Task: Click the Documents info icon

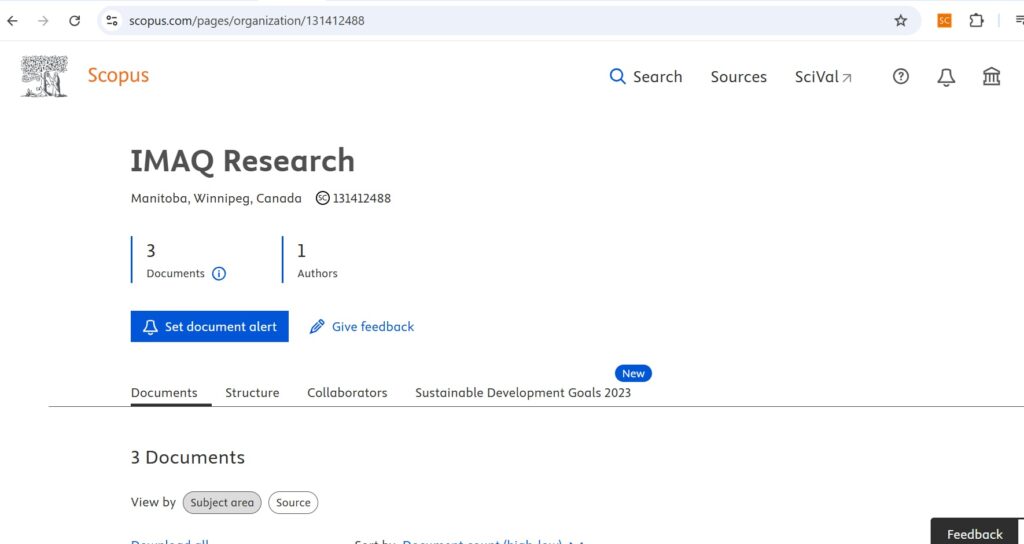Action: [219, 274]
